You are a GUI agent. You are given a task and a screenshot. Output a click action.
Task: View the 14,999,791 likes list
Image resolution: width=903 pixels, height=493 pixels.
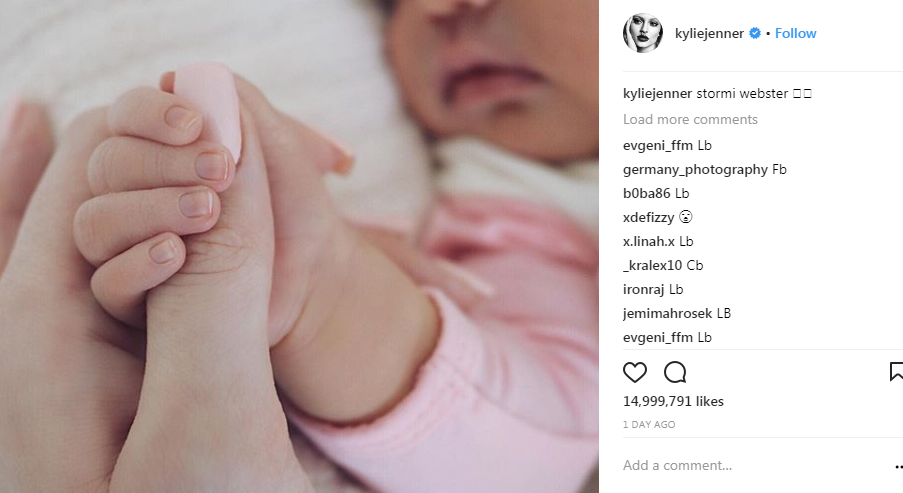pos(673,401)
